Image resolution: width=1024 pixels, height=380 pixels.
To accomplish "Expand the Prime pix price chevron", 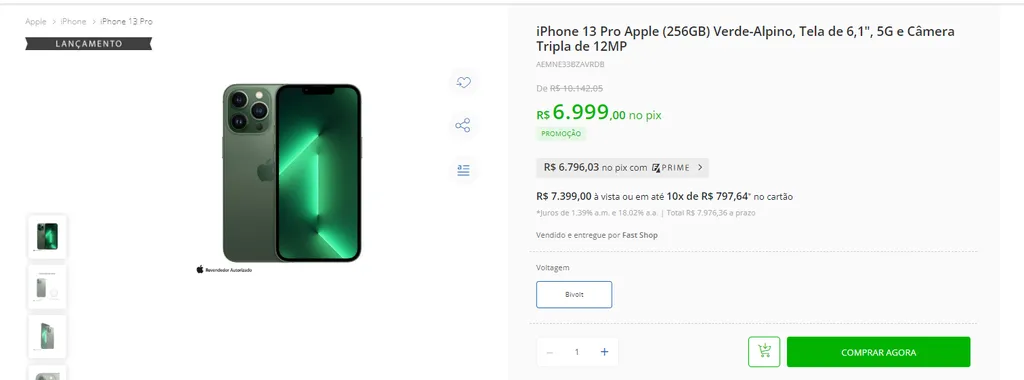I will click(x=700, y=167).
